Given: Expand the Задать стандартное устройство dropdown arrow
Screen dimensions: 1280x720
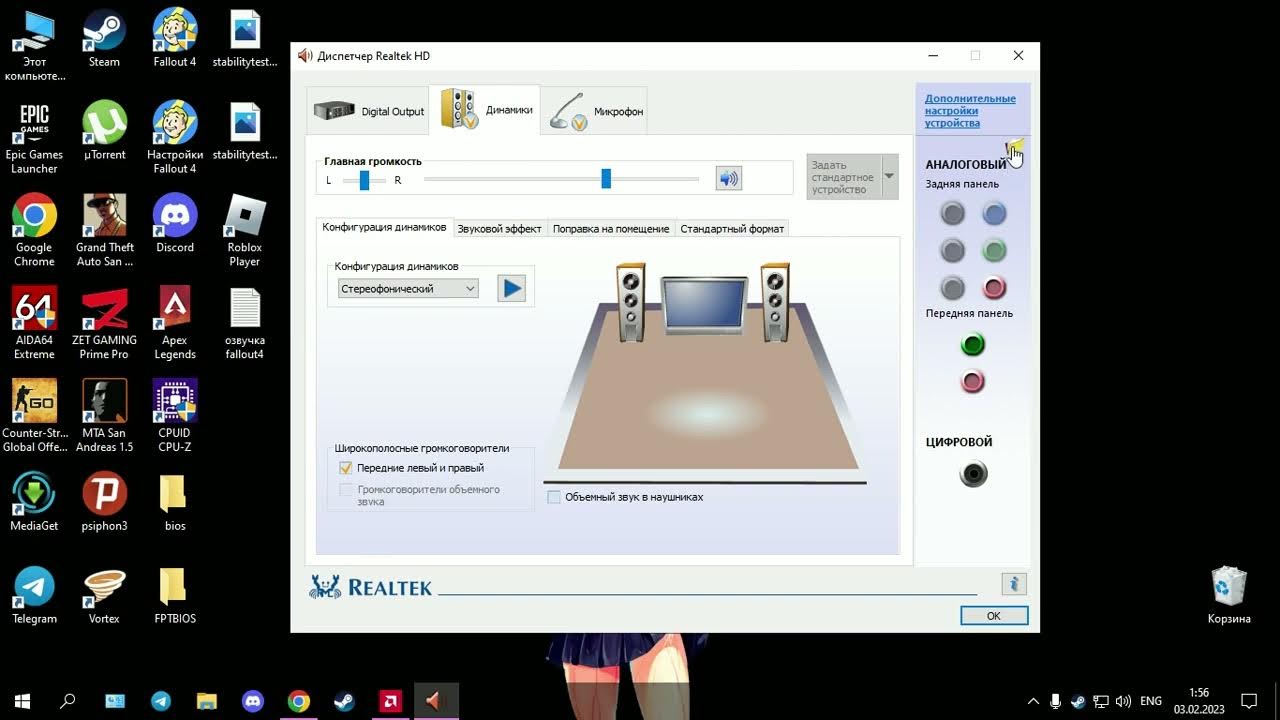Looking at the screenshot, I should click(889, 177).
